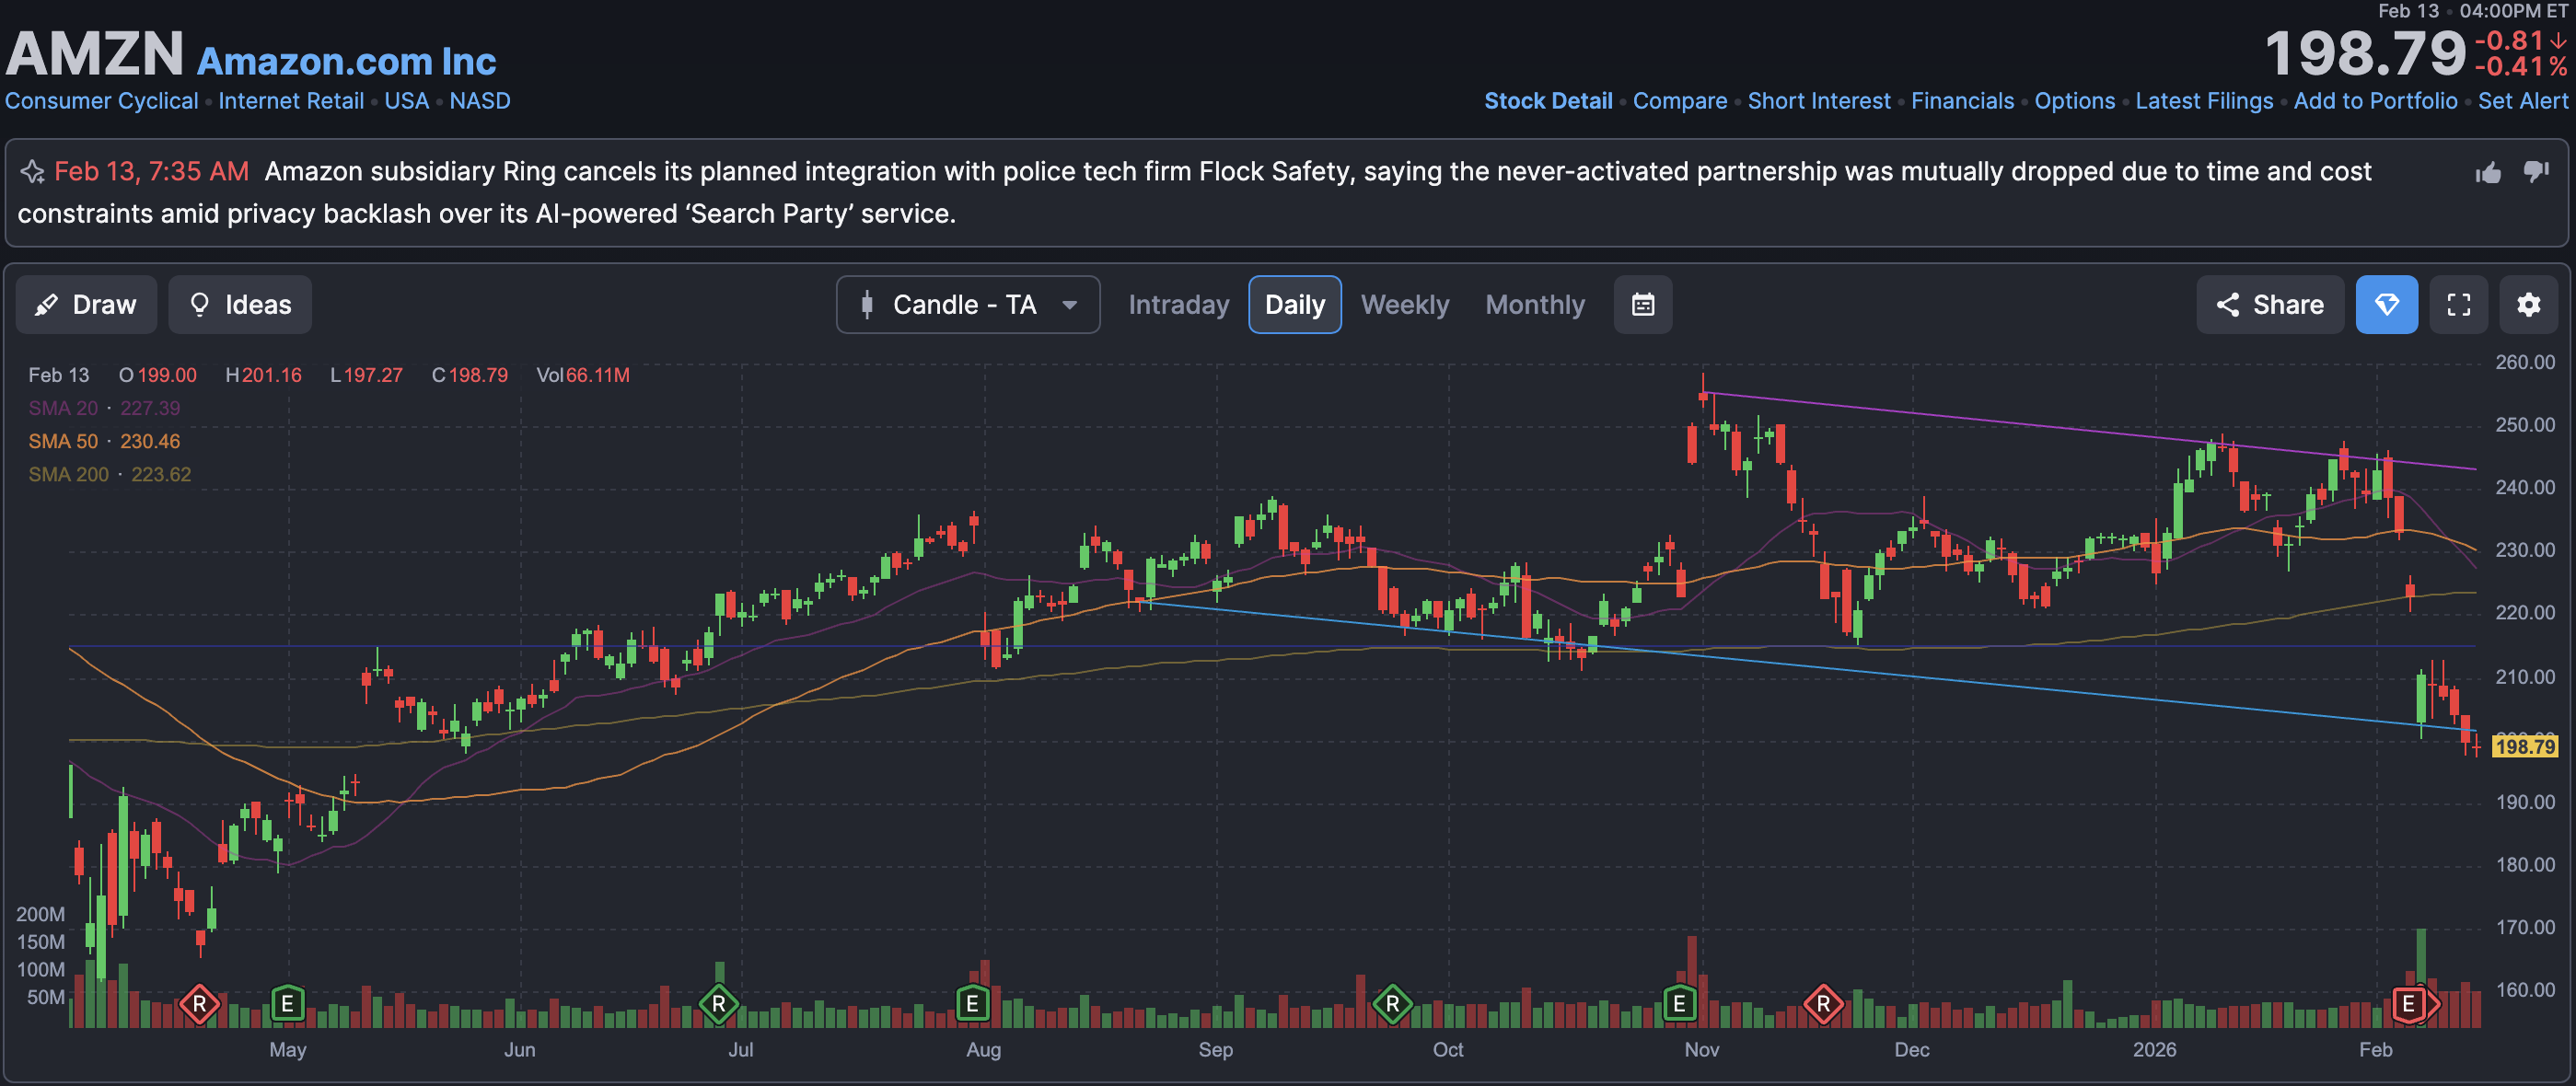Open the Internet Retail industry link
Screen dimensions: 2576x1086
pos(291,101)
